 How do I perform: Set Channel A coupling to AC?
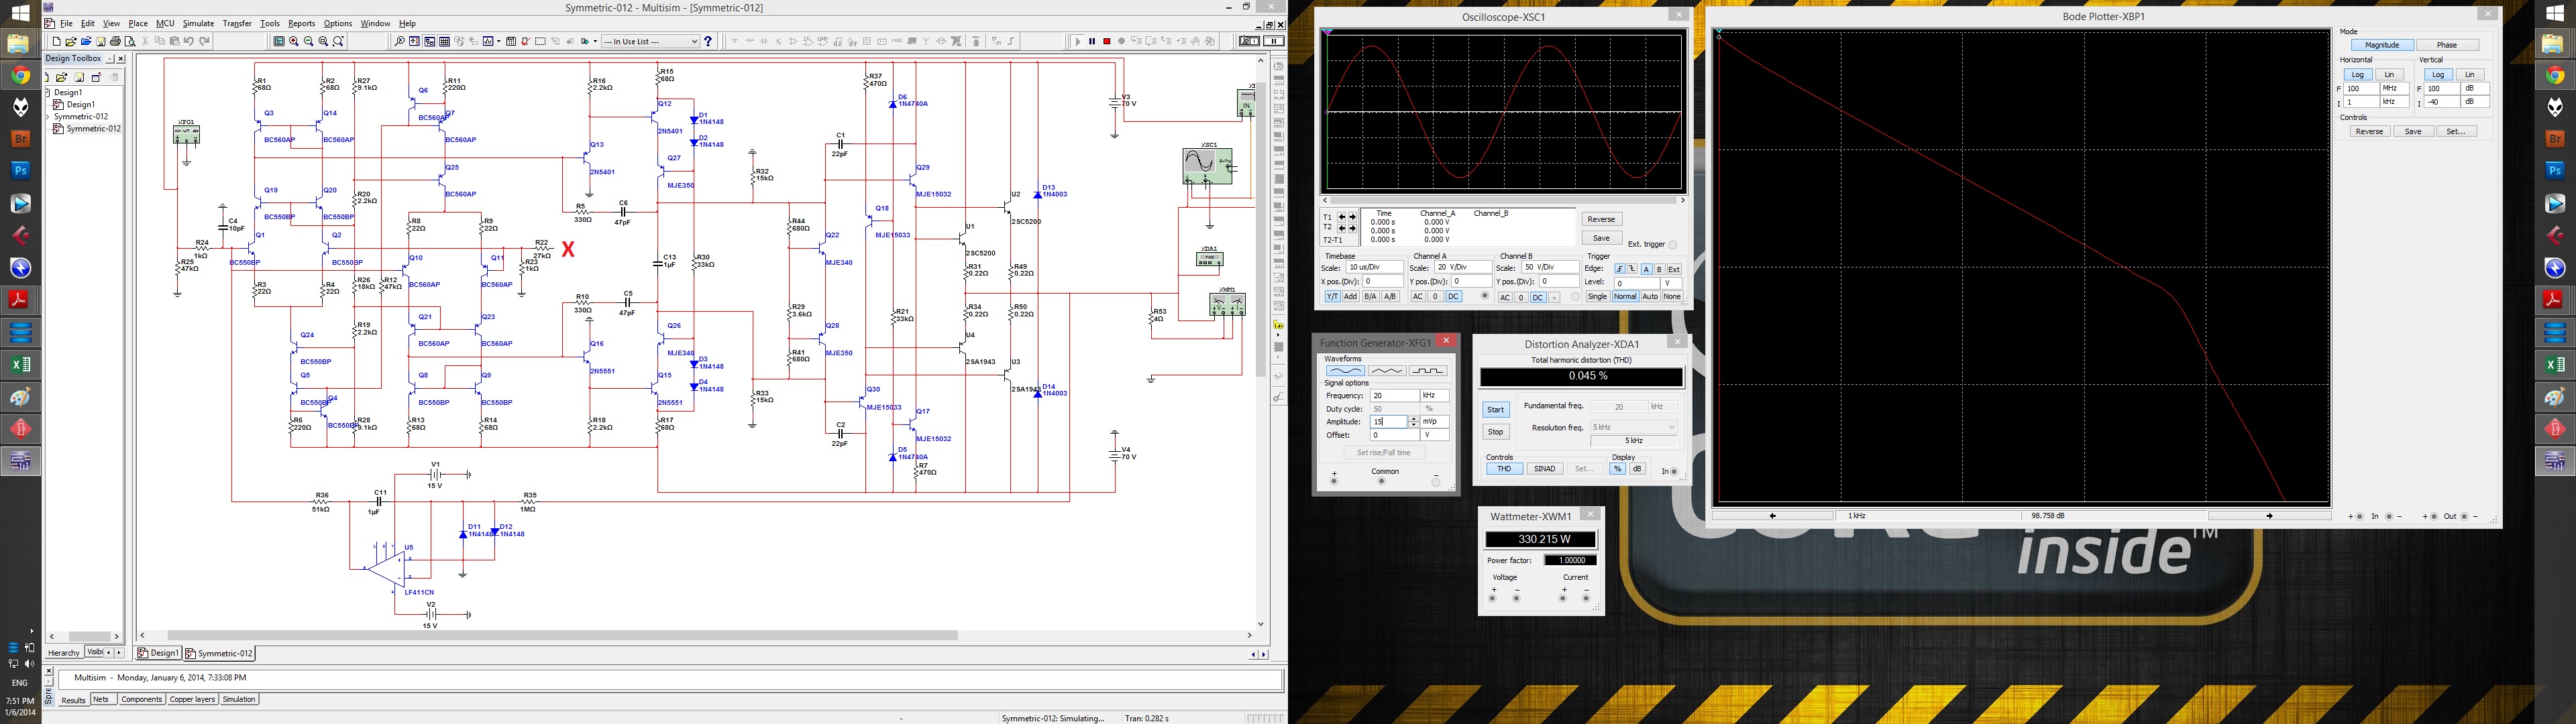point(1418,297)
